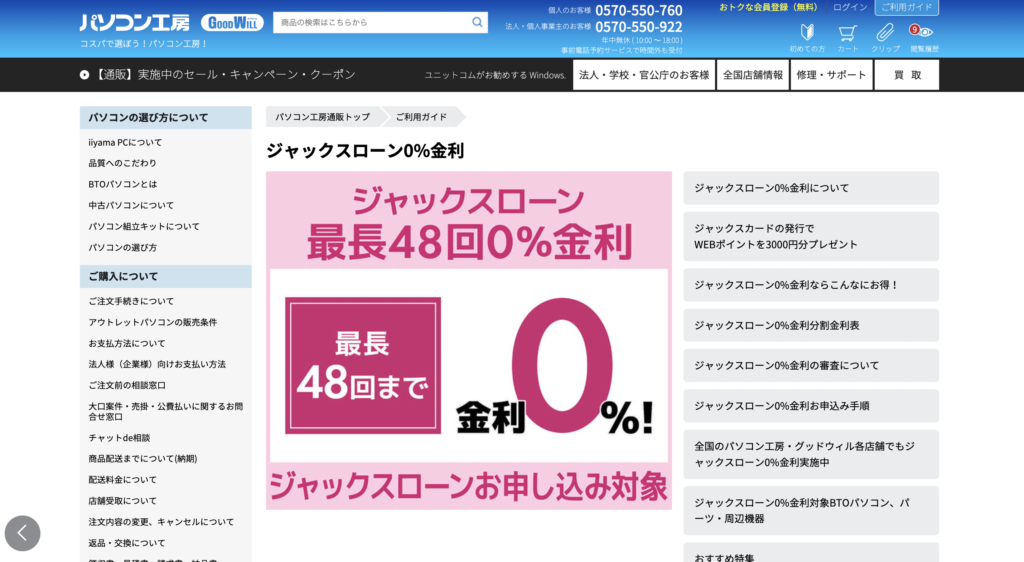
Task: Open the browsing history eye icon
Action: click(x=924, y=38)
